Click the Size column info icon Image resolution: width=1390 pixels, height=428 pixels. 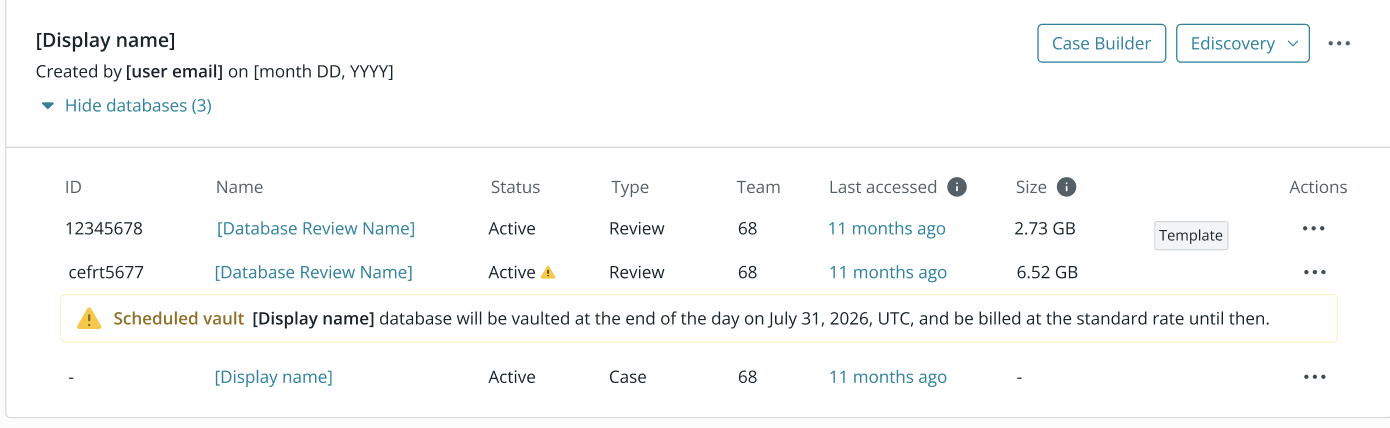(x=1066, y=187)
